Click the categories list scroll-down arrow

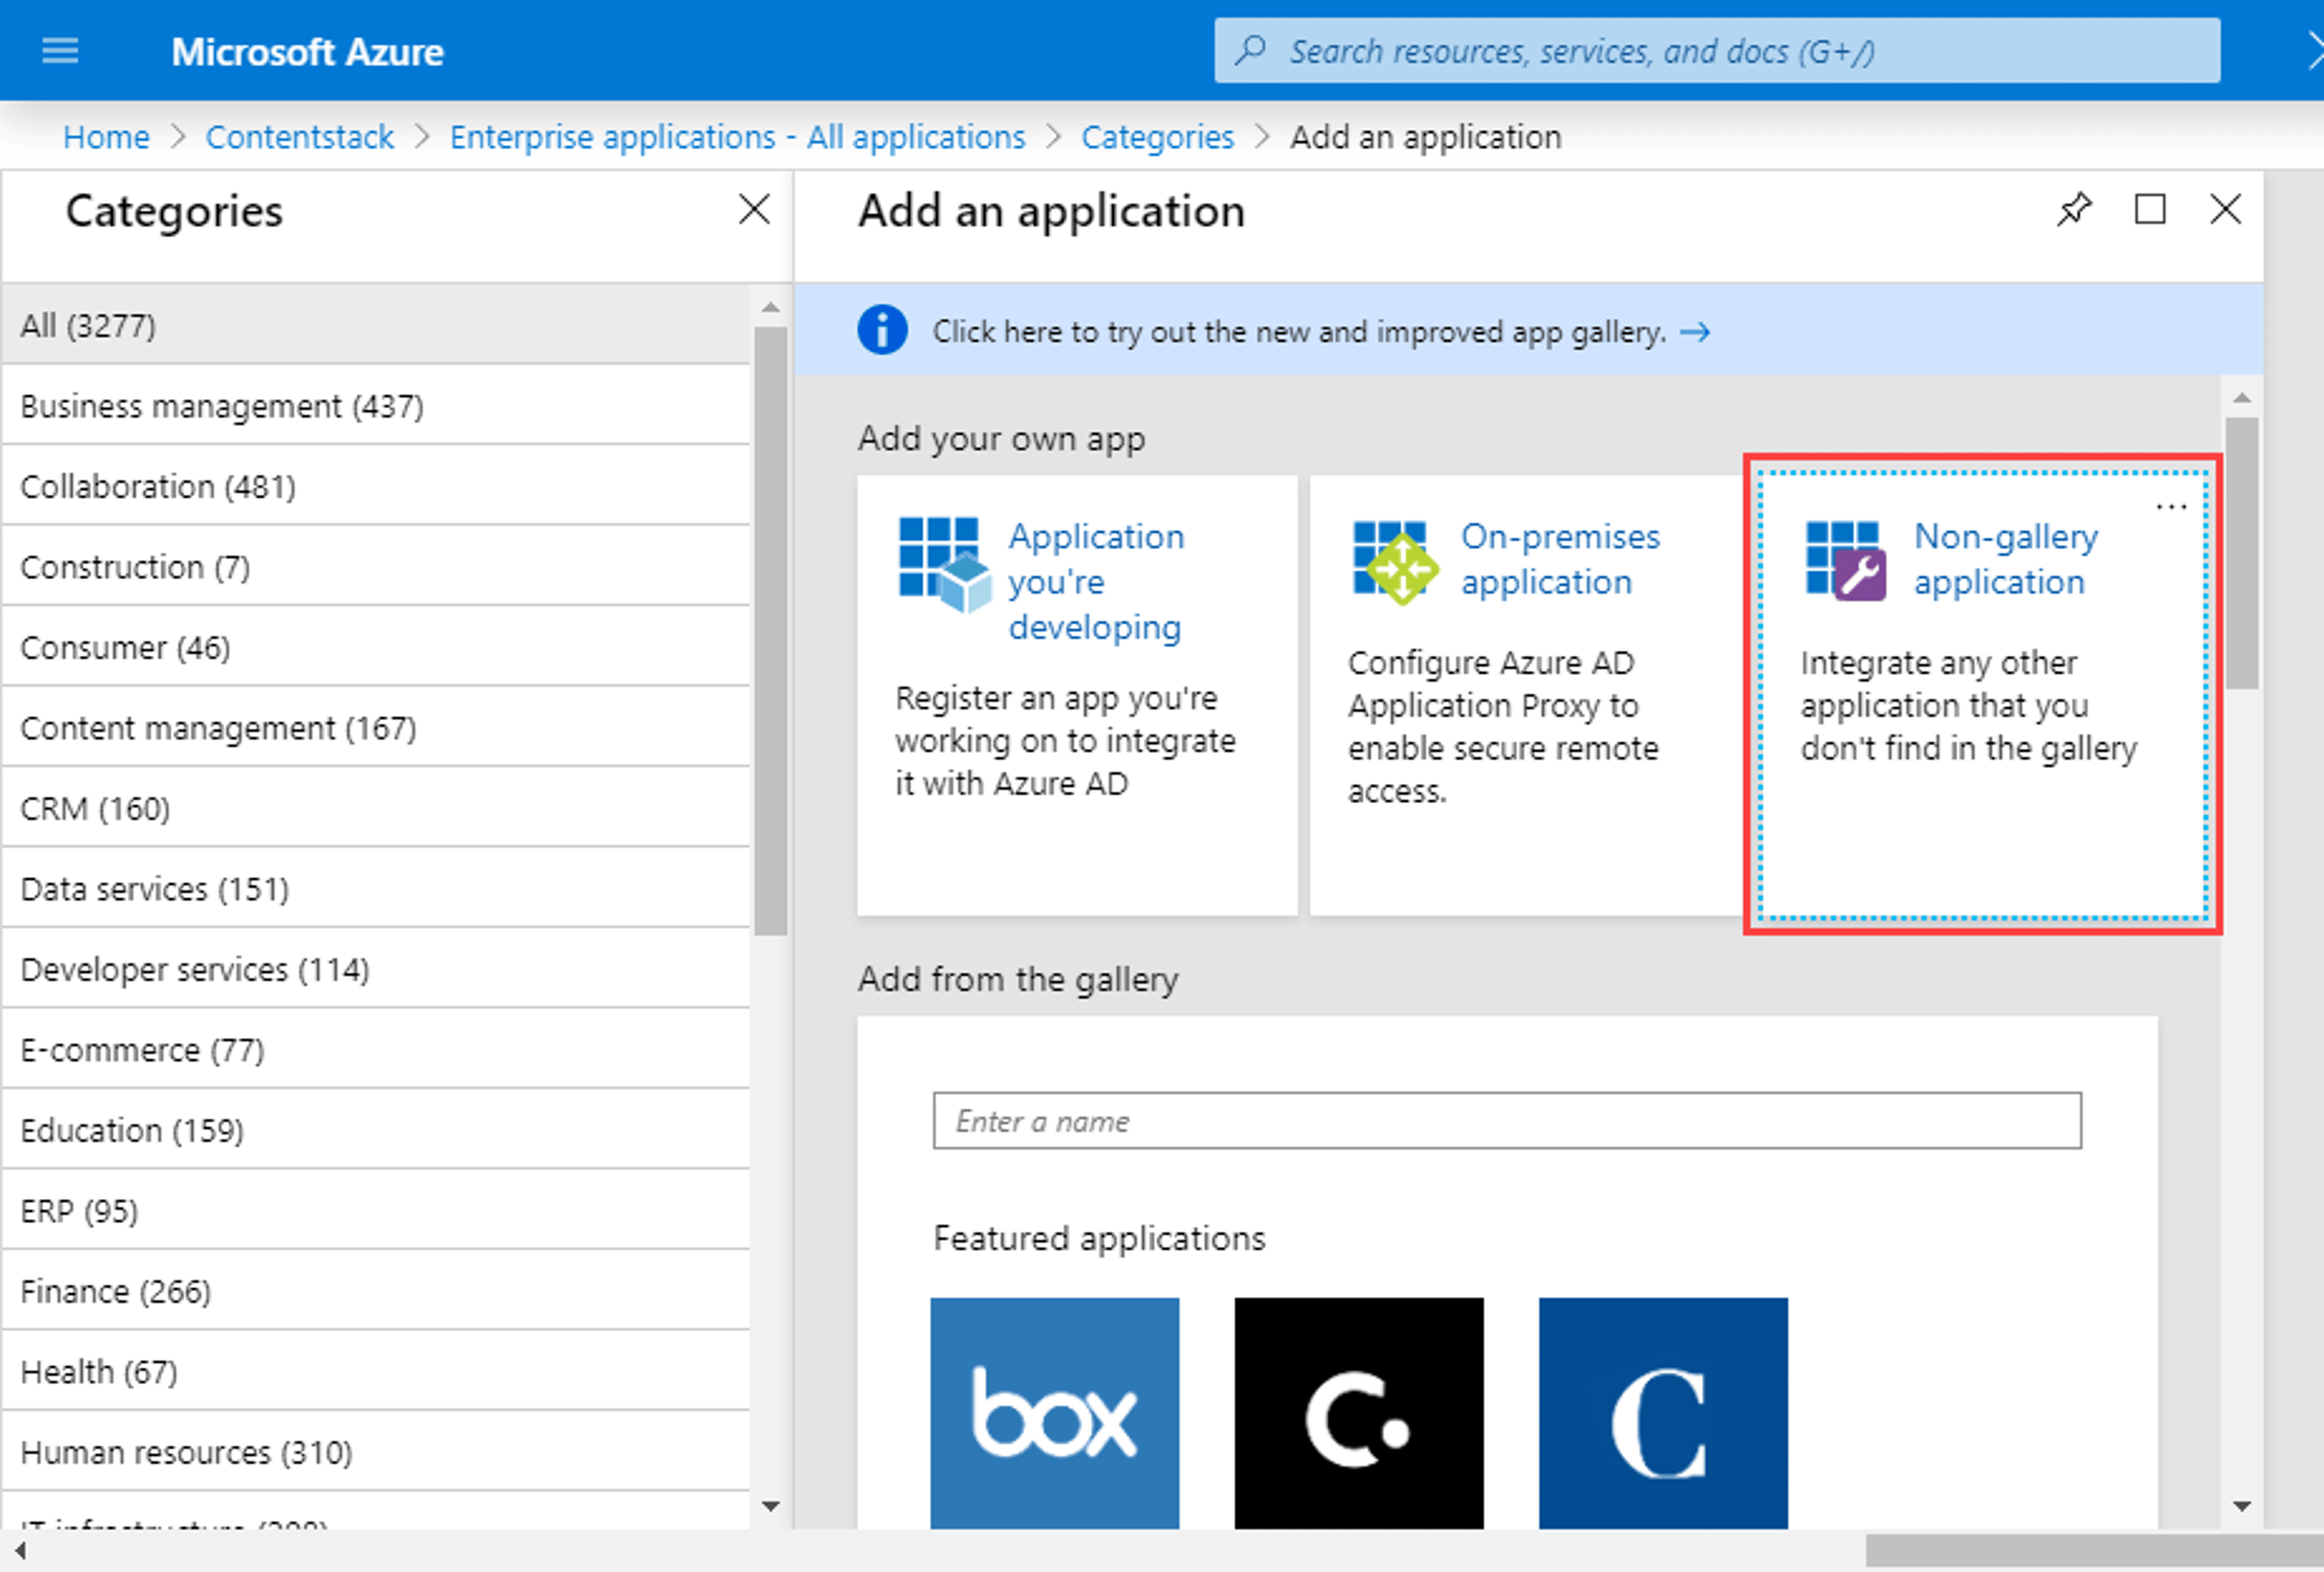click(770, 1506)
